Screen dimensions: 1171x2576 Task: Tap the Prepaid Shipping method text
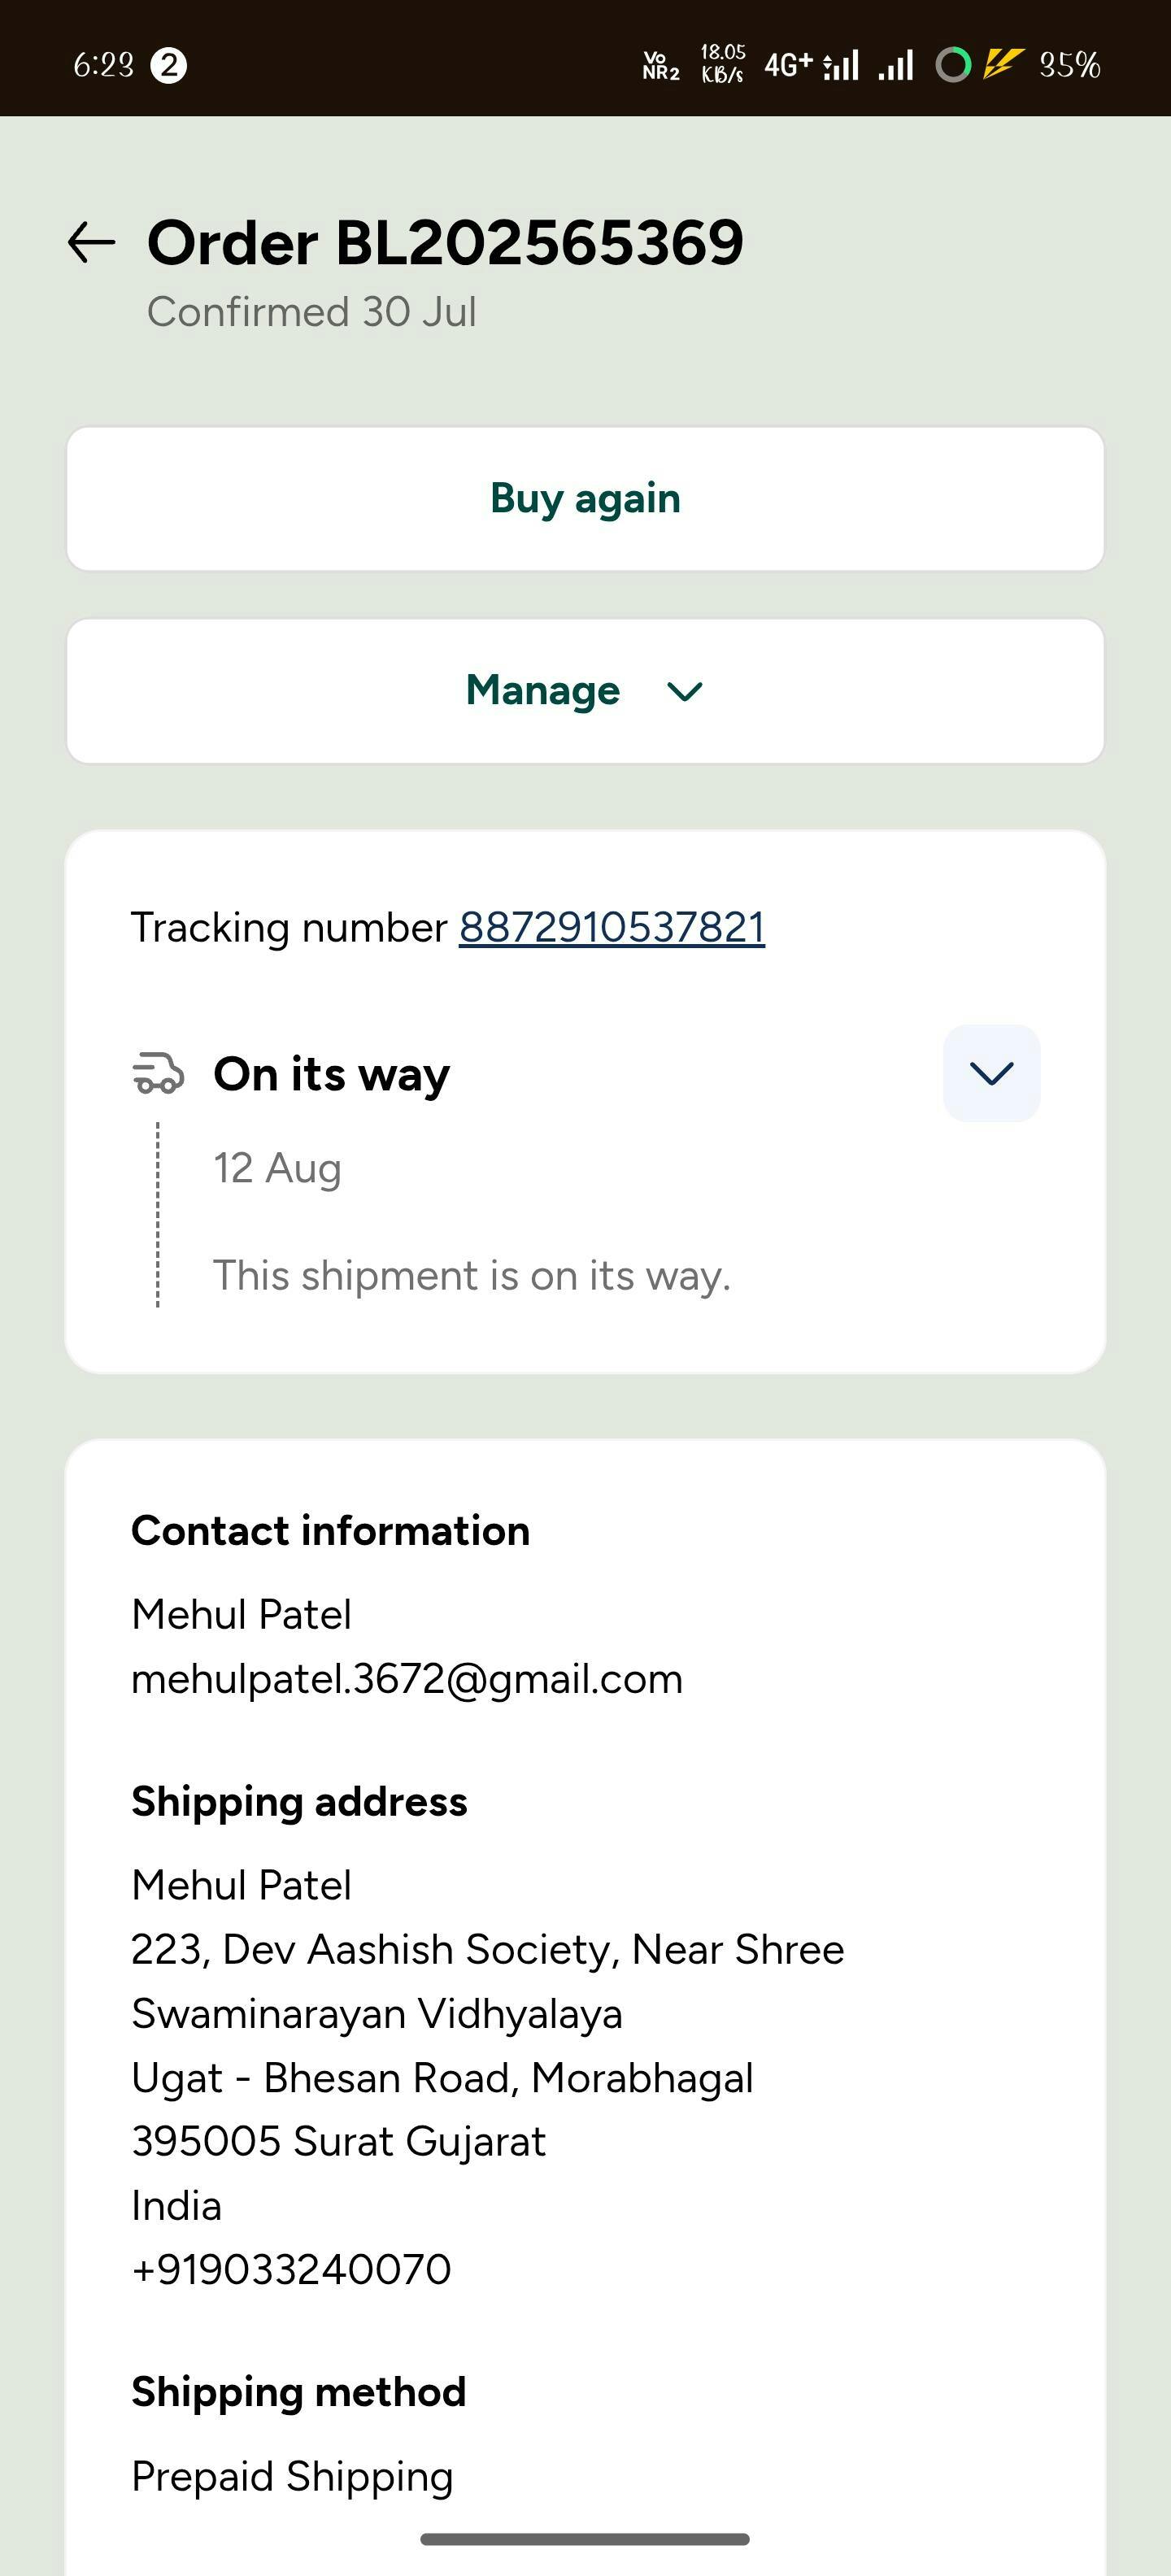coord(292,2477)
